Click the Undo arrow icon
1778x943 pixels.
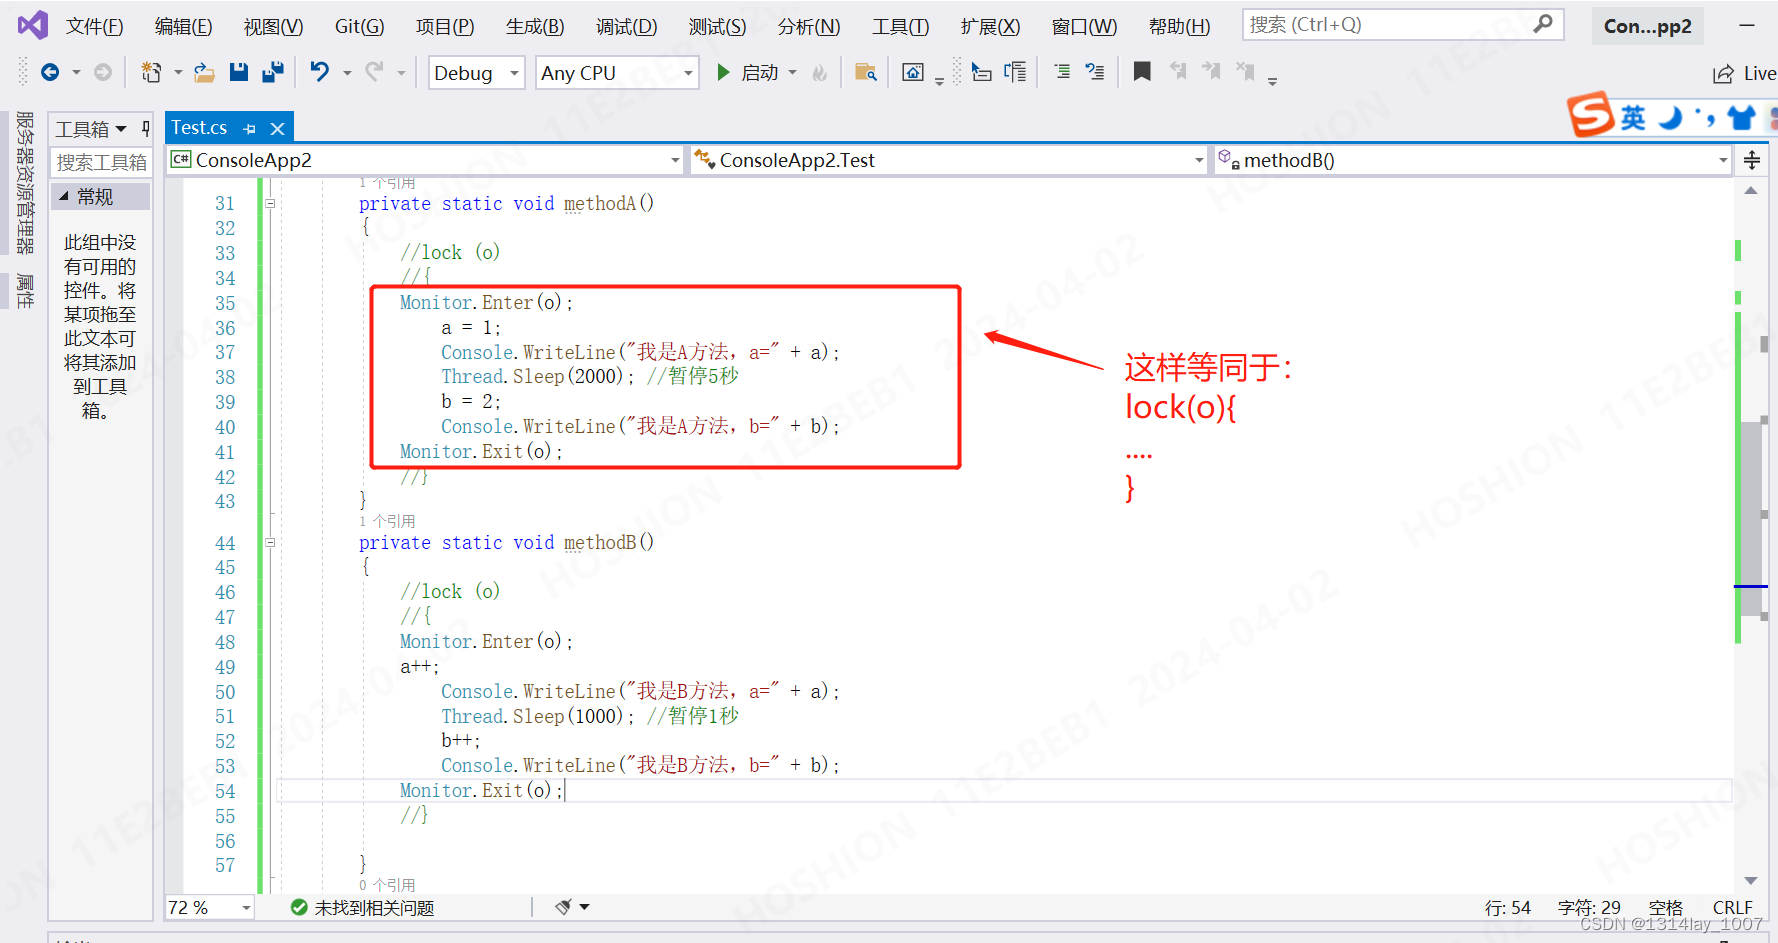click(x=320, y=72)
